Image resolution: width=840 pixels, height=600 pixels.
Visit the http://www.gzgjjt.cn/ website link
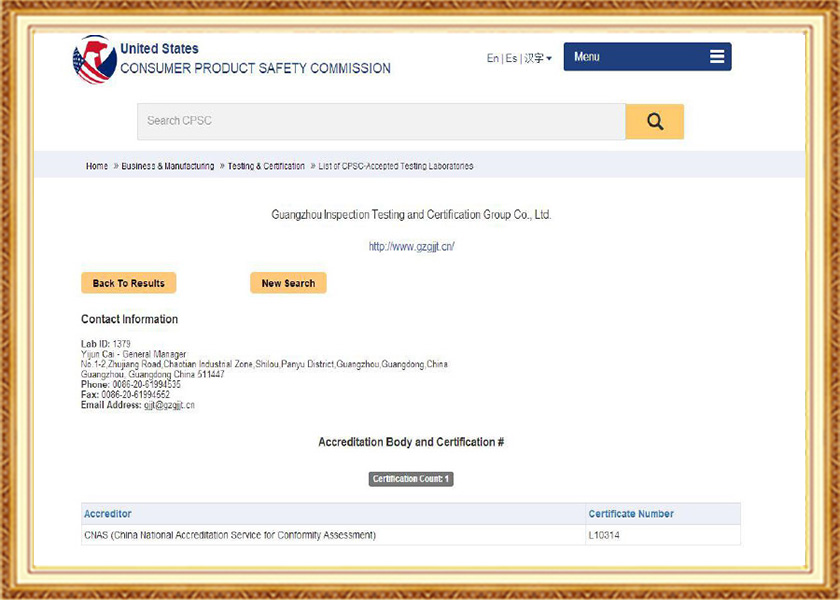[x=411, y=246]
